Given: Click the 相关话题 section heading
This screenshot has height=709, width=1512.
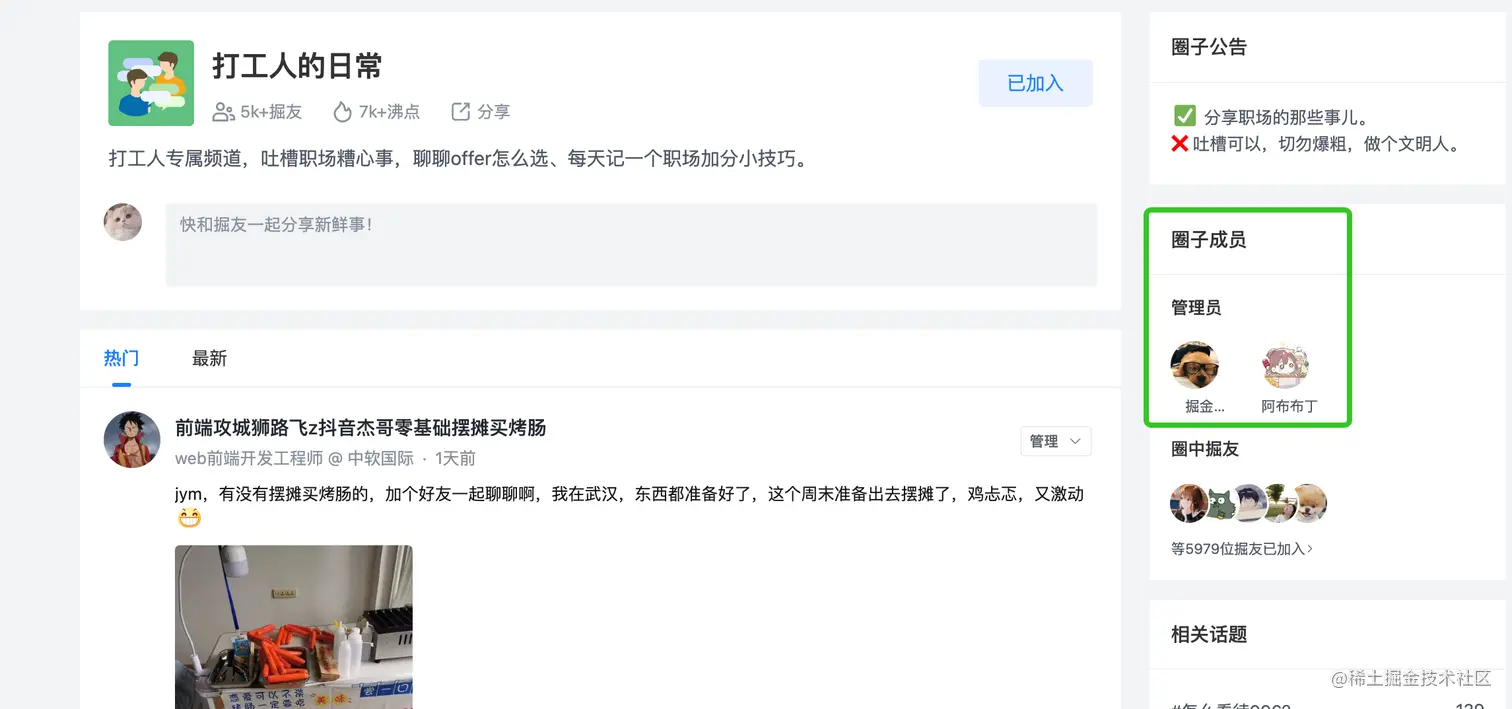Looking at the screenshot, I should [x=1209, y=634].
